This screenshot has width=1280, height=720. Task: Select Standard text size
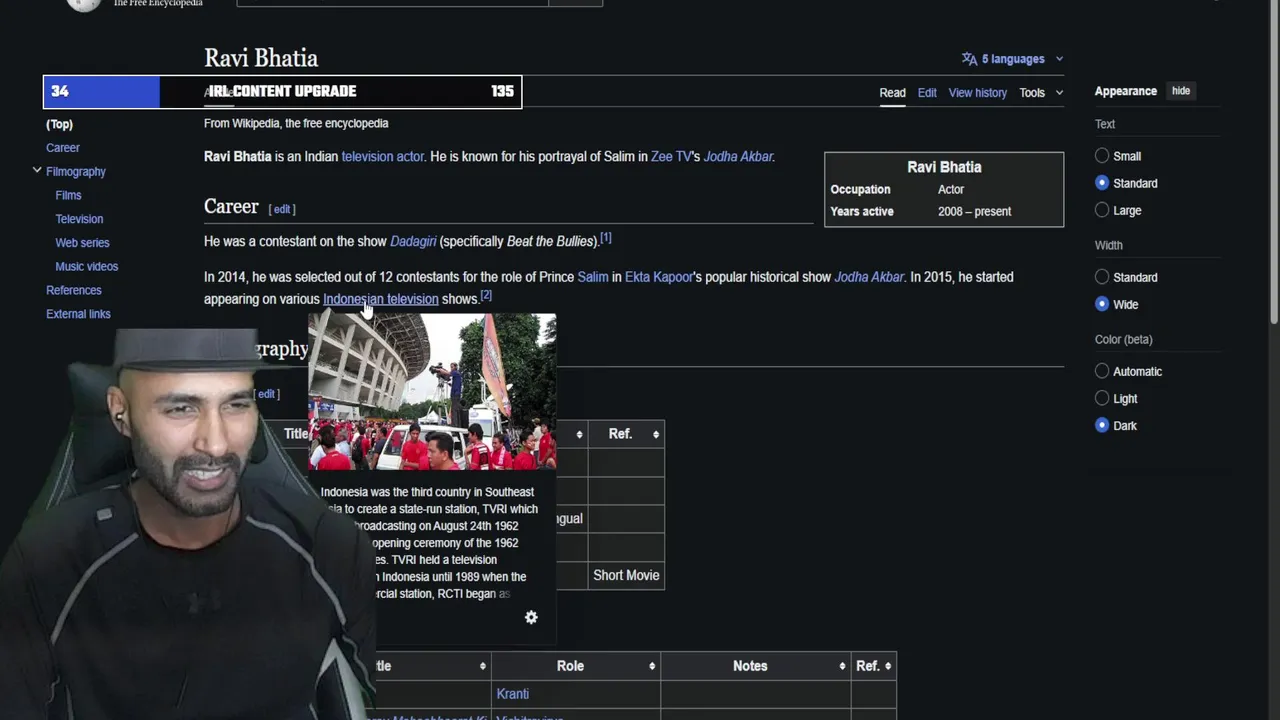pos(1102,183)
